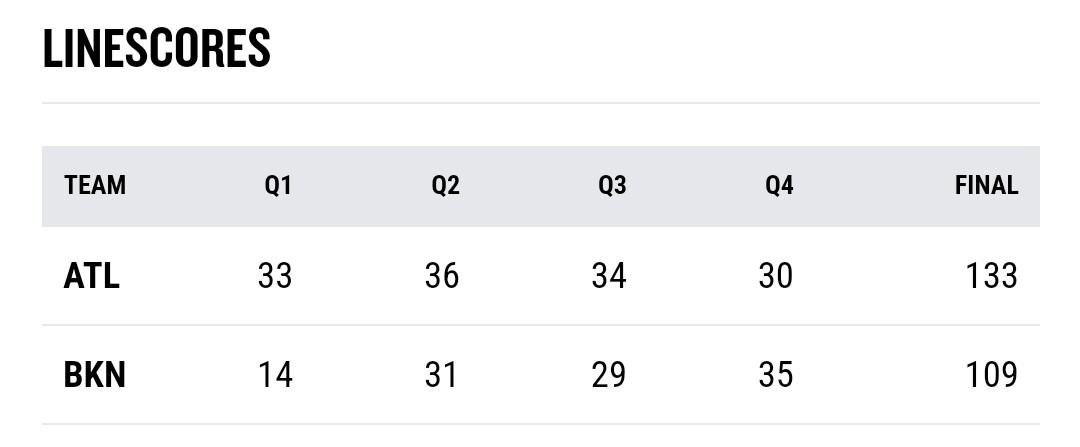The height and width of the screenshot is (447, 1080).
Task: Click ATL's Q1 score of 33
Action: (x=276, y=276)
